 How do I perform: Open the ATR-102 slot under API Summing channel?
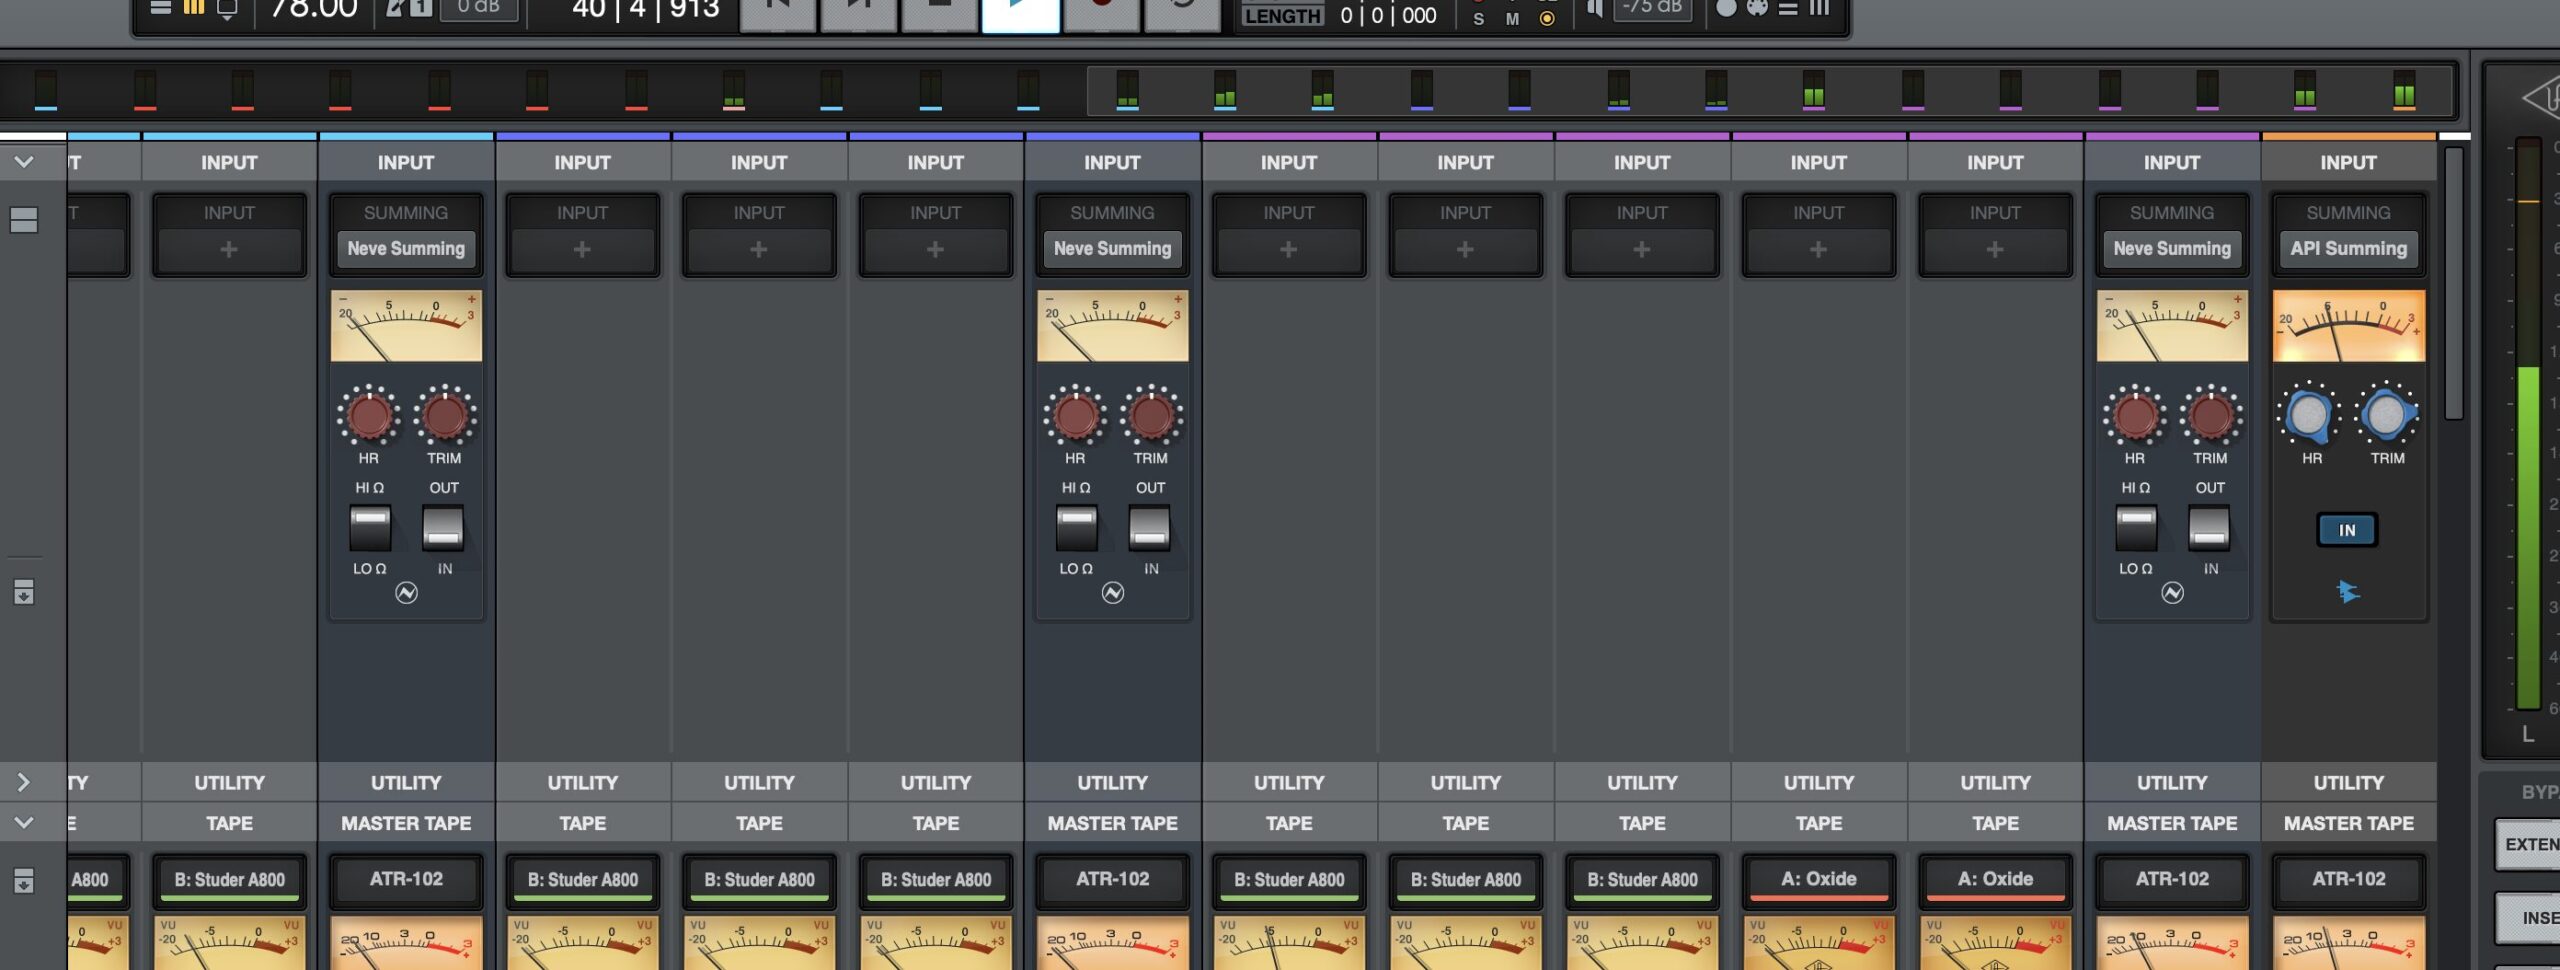[x=2348, y=880]
